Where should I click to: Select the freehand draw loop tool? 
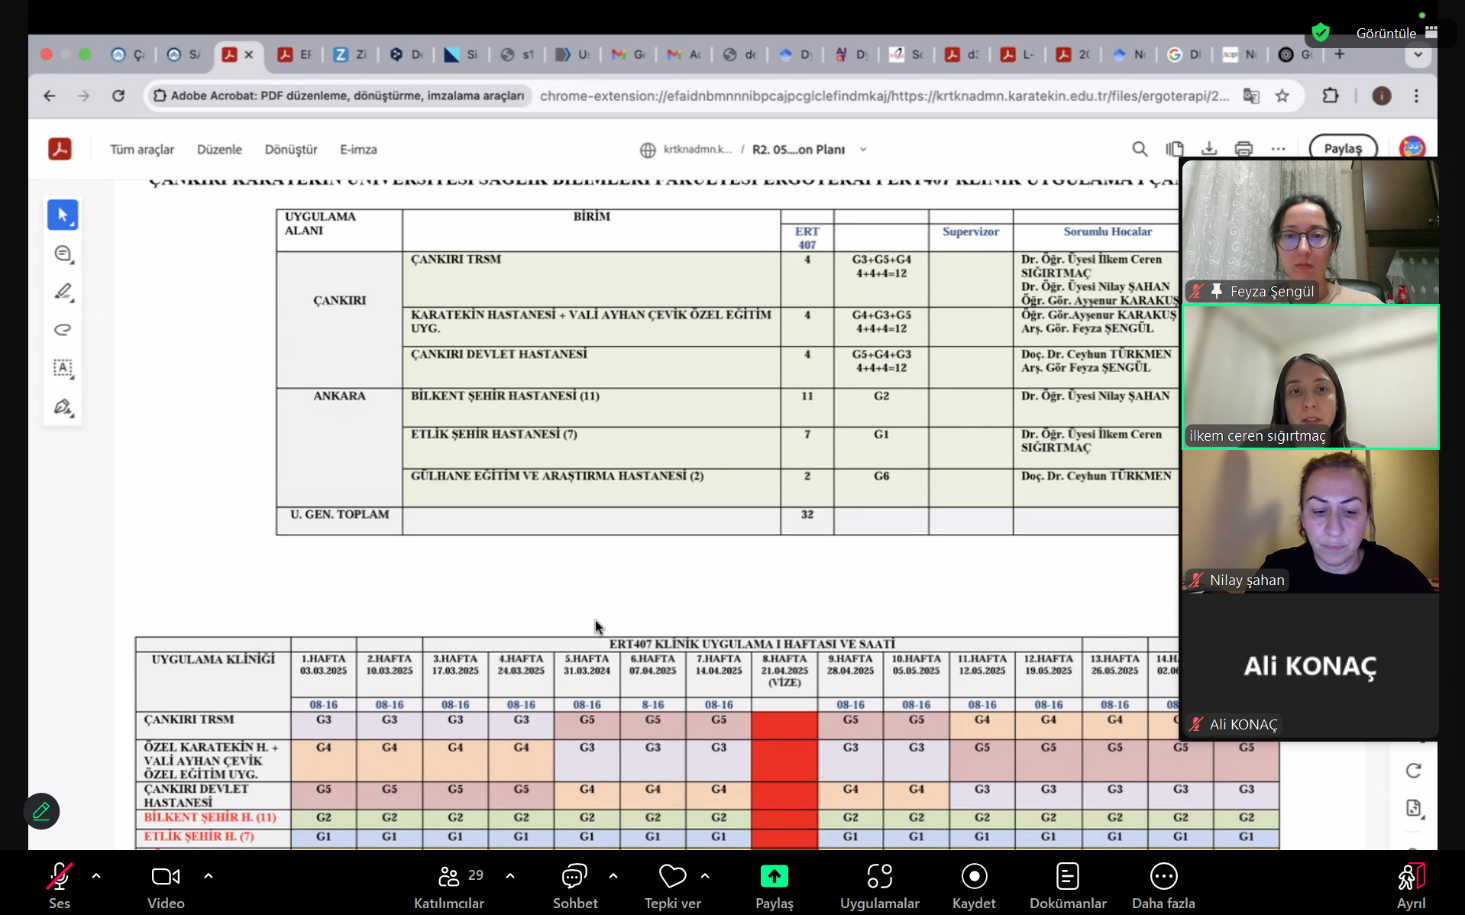click(x=63, y=330)
